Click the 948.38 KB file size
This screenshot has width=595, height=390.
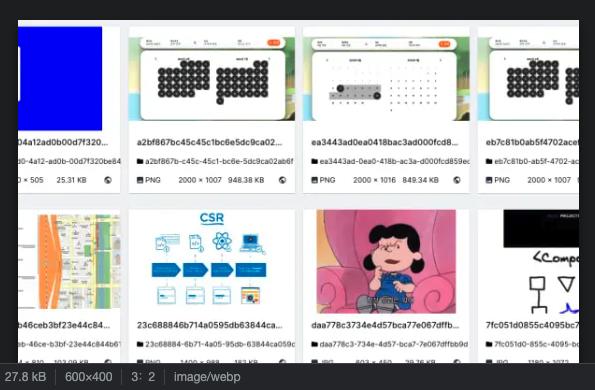click(x=246, y=180)
